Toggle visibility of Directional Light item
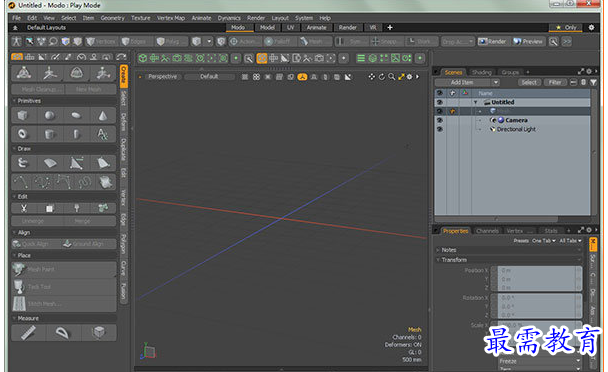The image size is (608, 372). [439, 129]
